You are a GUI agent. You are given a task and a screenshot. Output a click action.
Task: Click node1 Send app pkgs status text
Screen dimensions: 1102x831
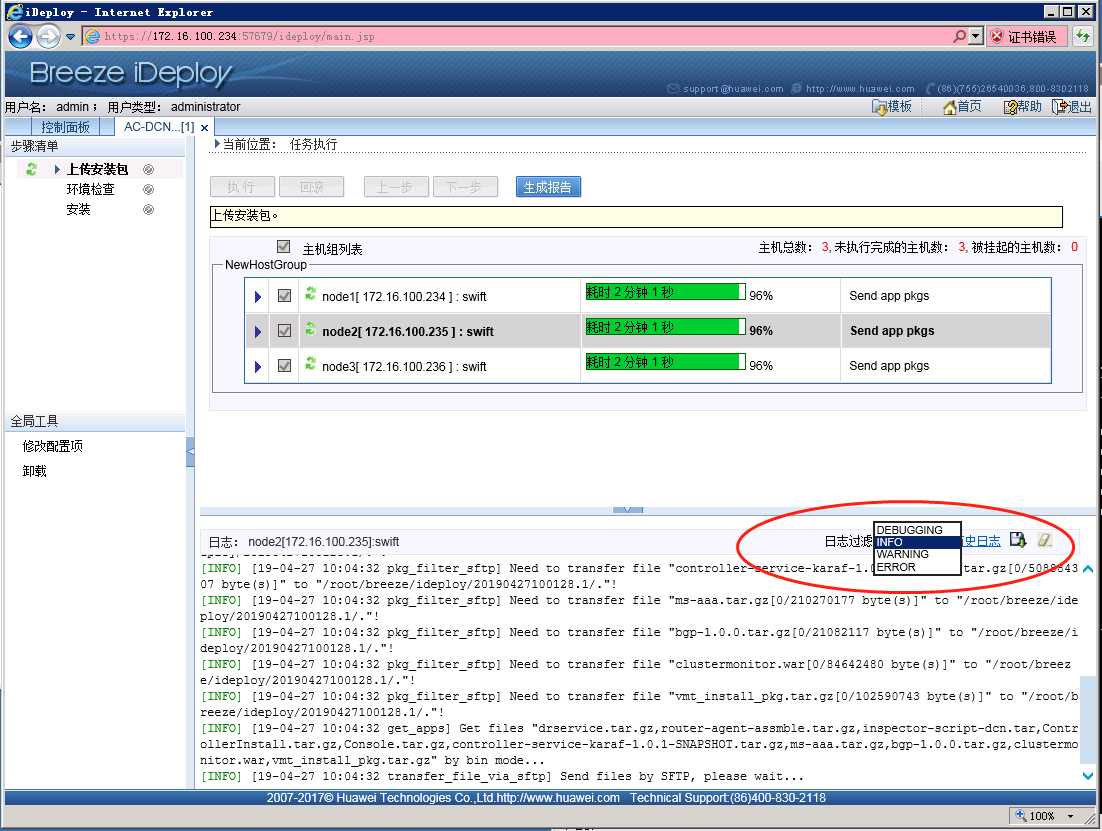pyautogui.click(x=889, y=296)
